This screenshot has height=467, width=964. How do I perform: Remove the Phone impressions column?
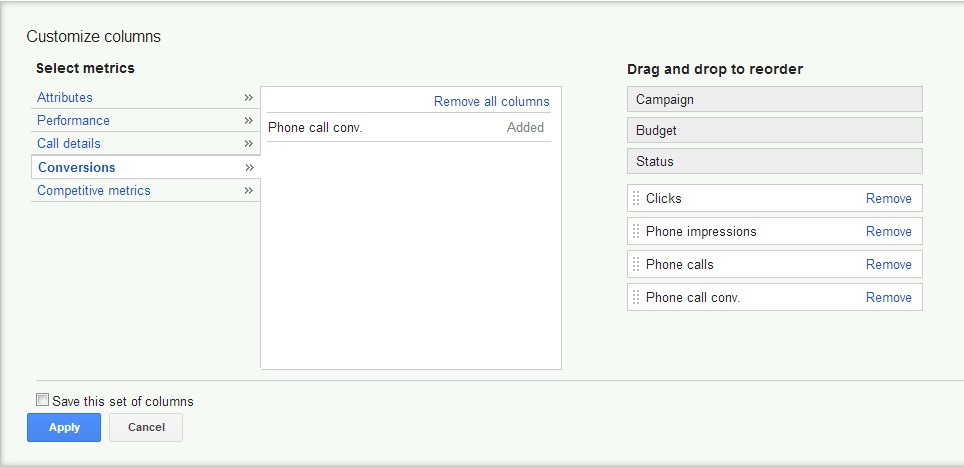pyautogui.click(x=888, y=232)
